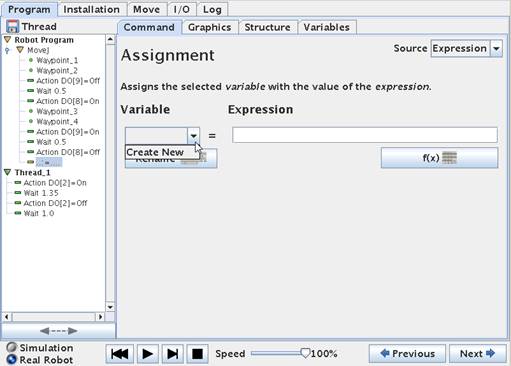Start program with the play button
The width and height of the screenshot is (511, 366).
(147, 354)
